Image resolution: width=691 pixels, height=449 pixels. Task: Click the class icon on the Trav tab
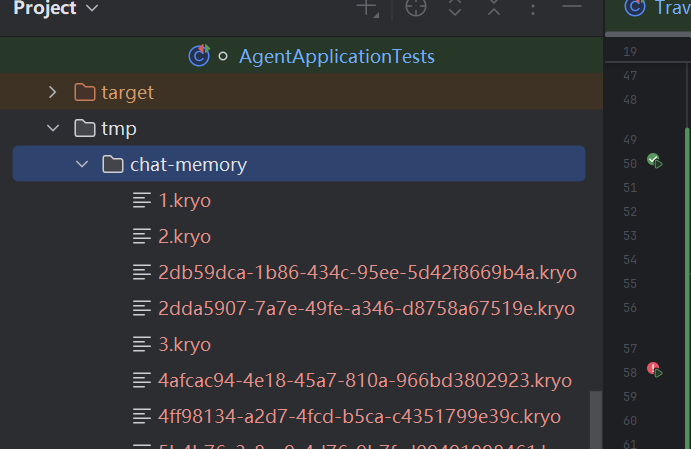pos(635,7)
